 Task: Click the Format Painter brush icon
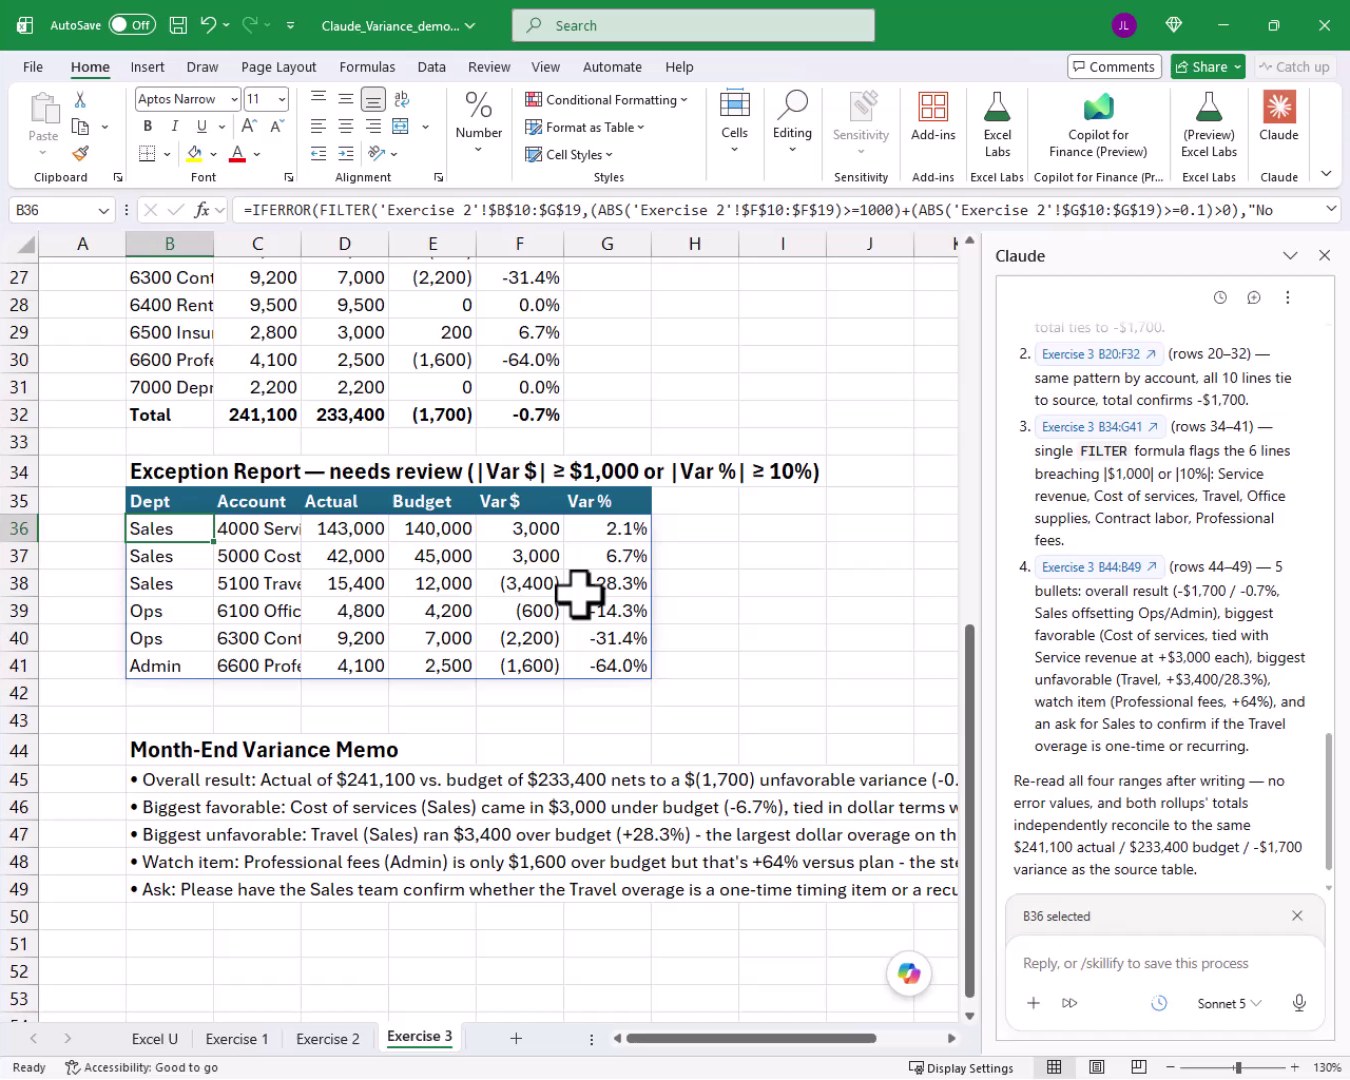80,153
